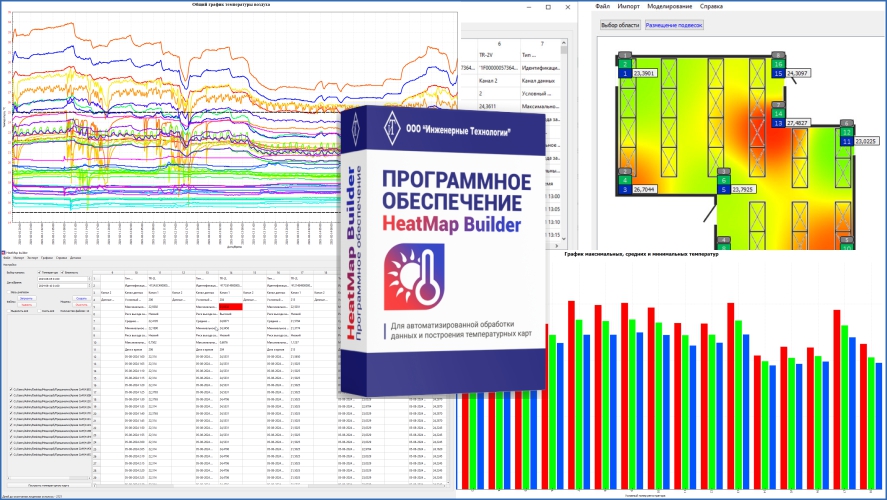This screenshot has height=500, width=887.
Task: Maximize the middle table window
Action: click(548, 7)
